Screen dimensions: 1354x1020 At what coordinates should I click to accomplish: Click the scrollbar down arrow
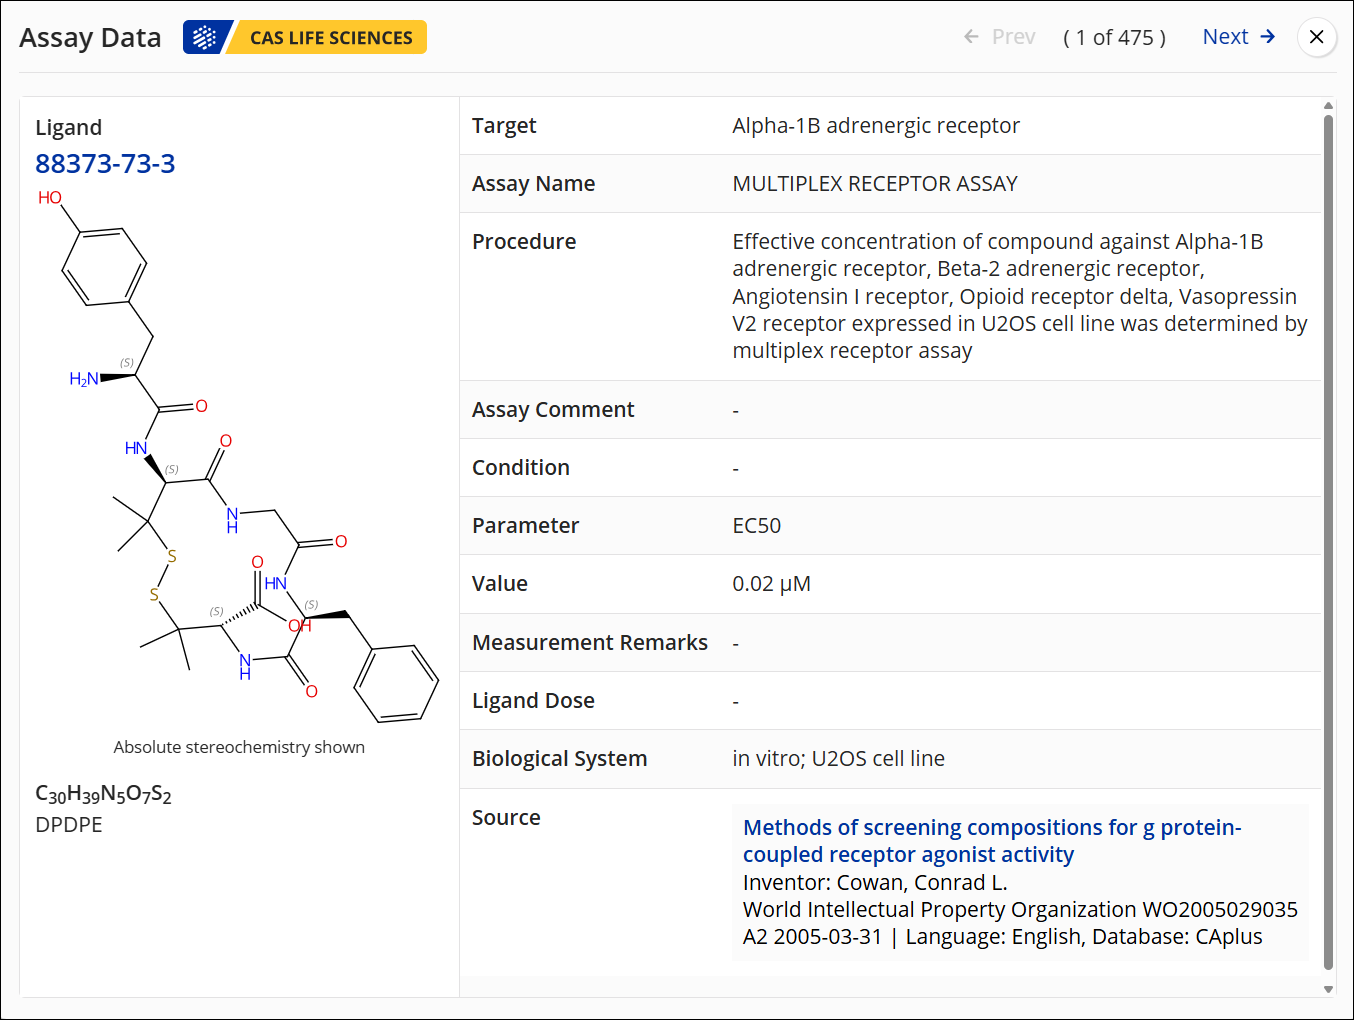click(1328, 989)
